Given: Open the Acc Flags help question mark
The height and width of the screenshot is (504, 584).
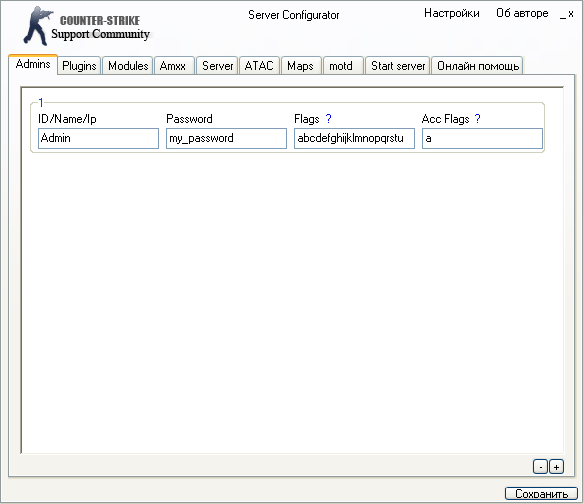Looking at the screenshot, I should (x=477, y=119).
